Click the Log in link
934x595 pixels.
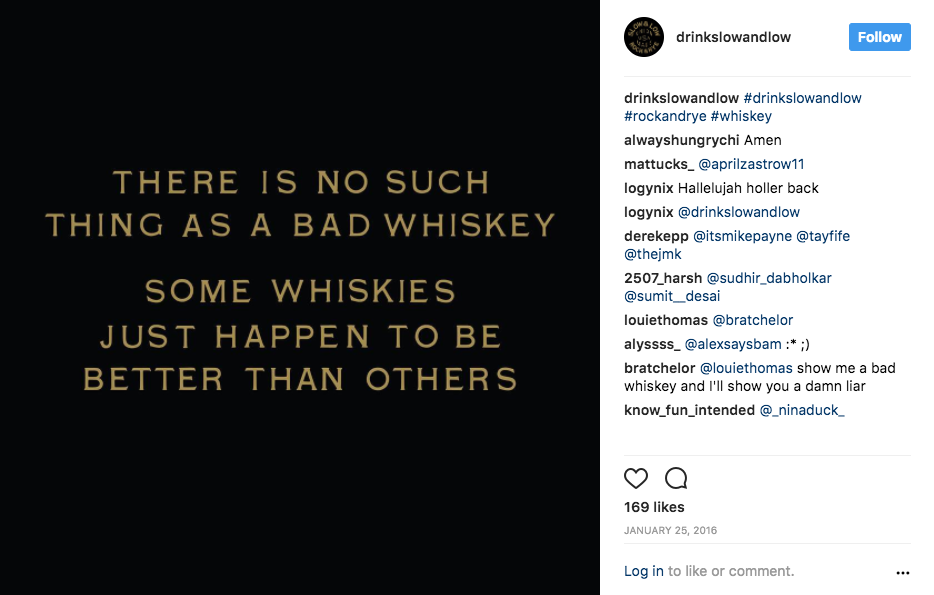643,571
